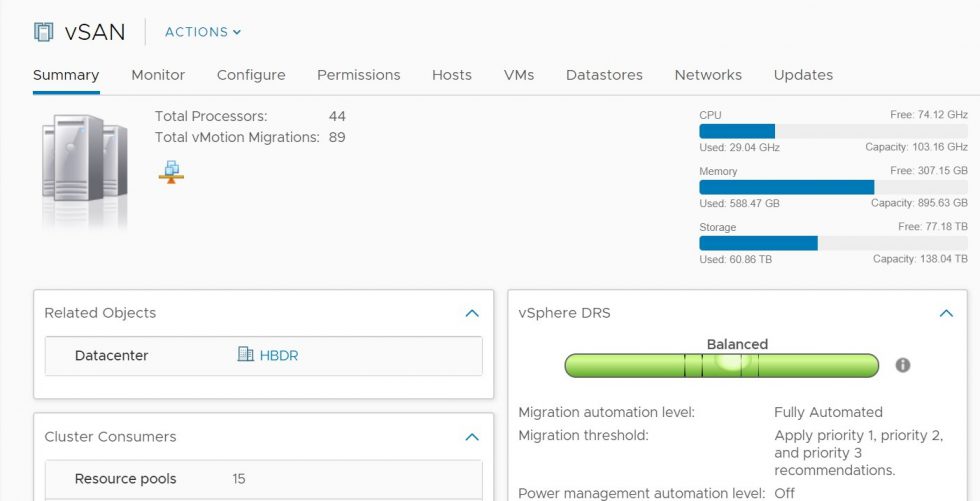View the Datastores tab
Screen dimensions: 980x501
[604, 75]
